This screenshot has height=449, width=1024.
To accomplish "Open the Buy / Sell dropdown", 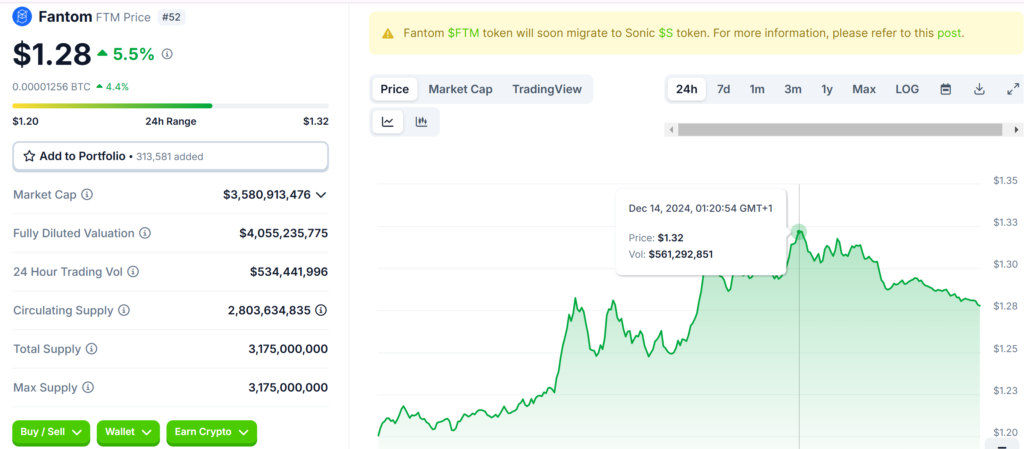I will click(x=51, y=432).
